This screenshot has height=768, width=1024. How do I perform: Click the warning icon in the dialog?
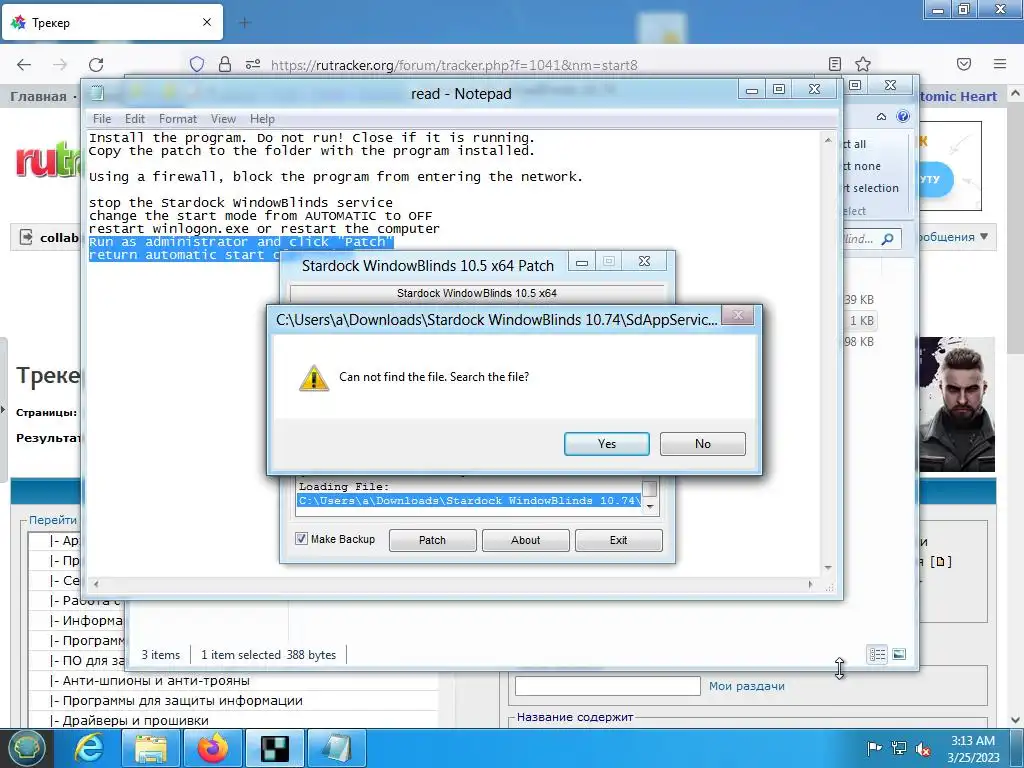click(313, 378)
